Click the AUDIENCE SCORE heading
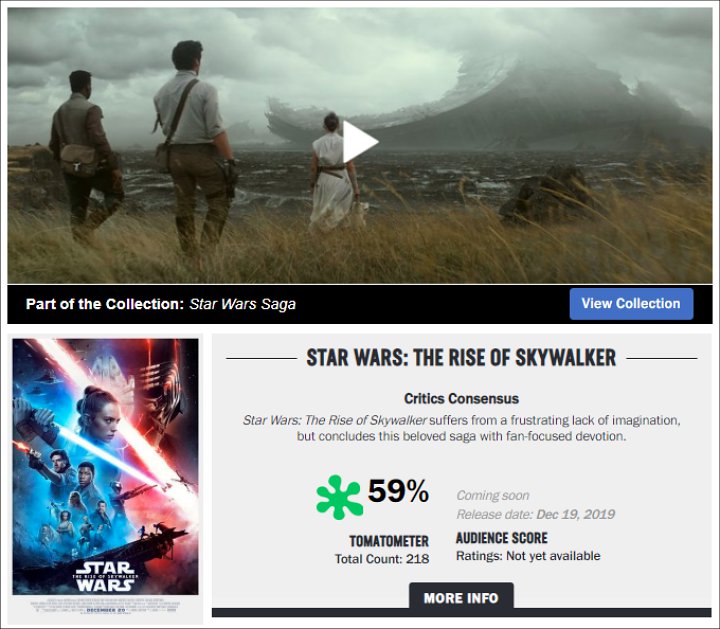This screenshot has width=720, height=629. [x=501, y=538]
